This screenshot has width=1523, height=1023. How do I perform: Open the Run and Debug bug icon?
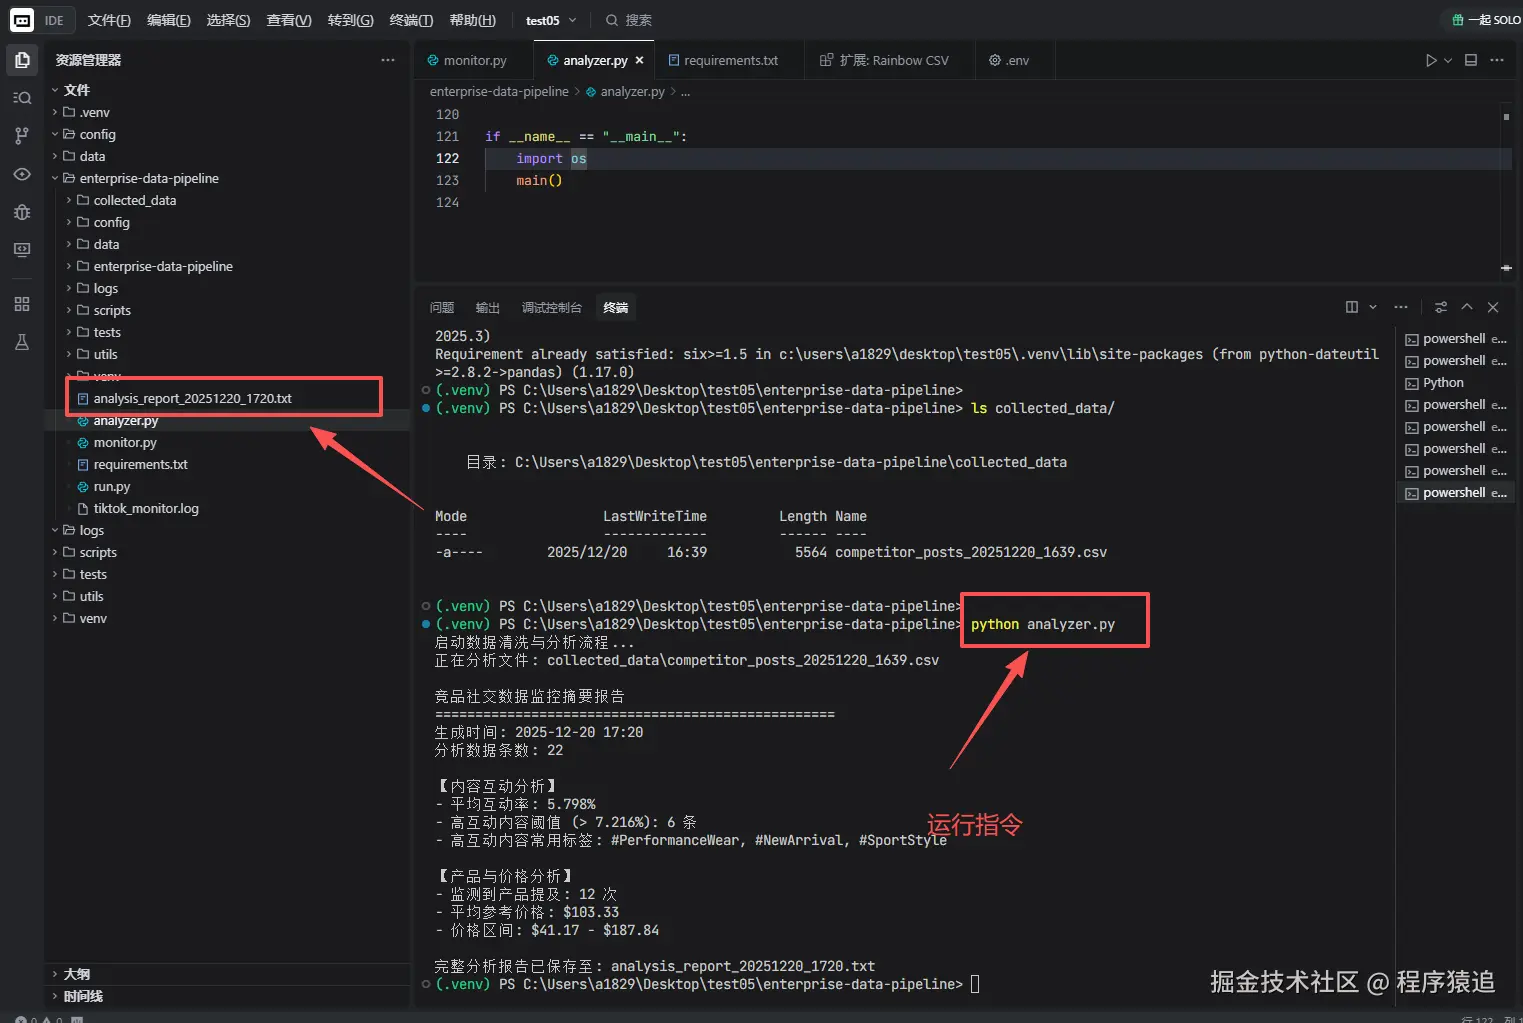[22, 212]
